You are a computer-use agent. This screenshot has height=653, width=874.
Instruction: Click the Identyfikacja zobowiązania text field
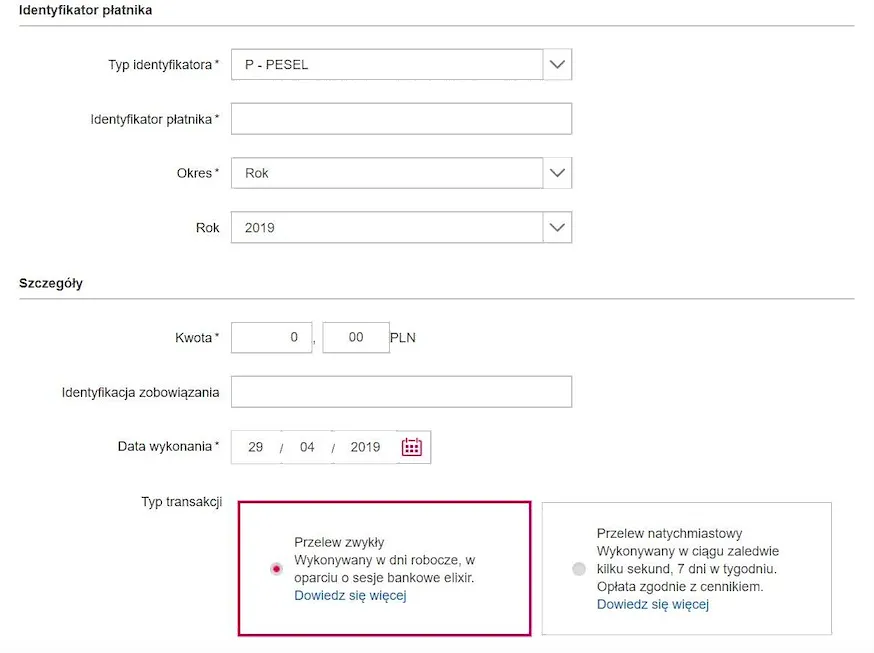[401, 392]
